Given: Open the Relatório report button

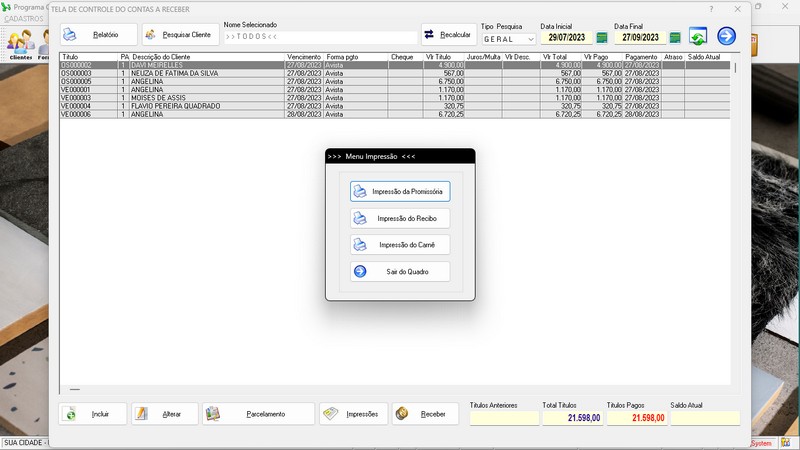Looking at the screenshot, I should [x=98, y=35].
